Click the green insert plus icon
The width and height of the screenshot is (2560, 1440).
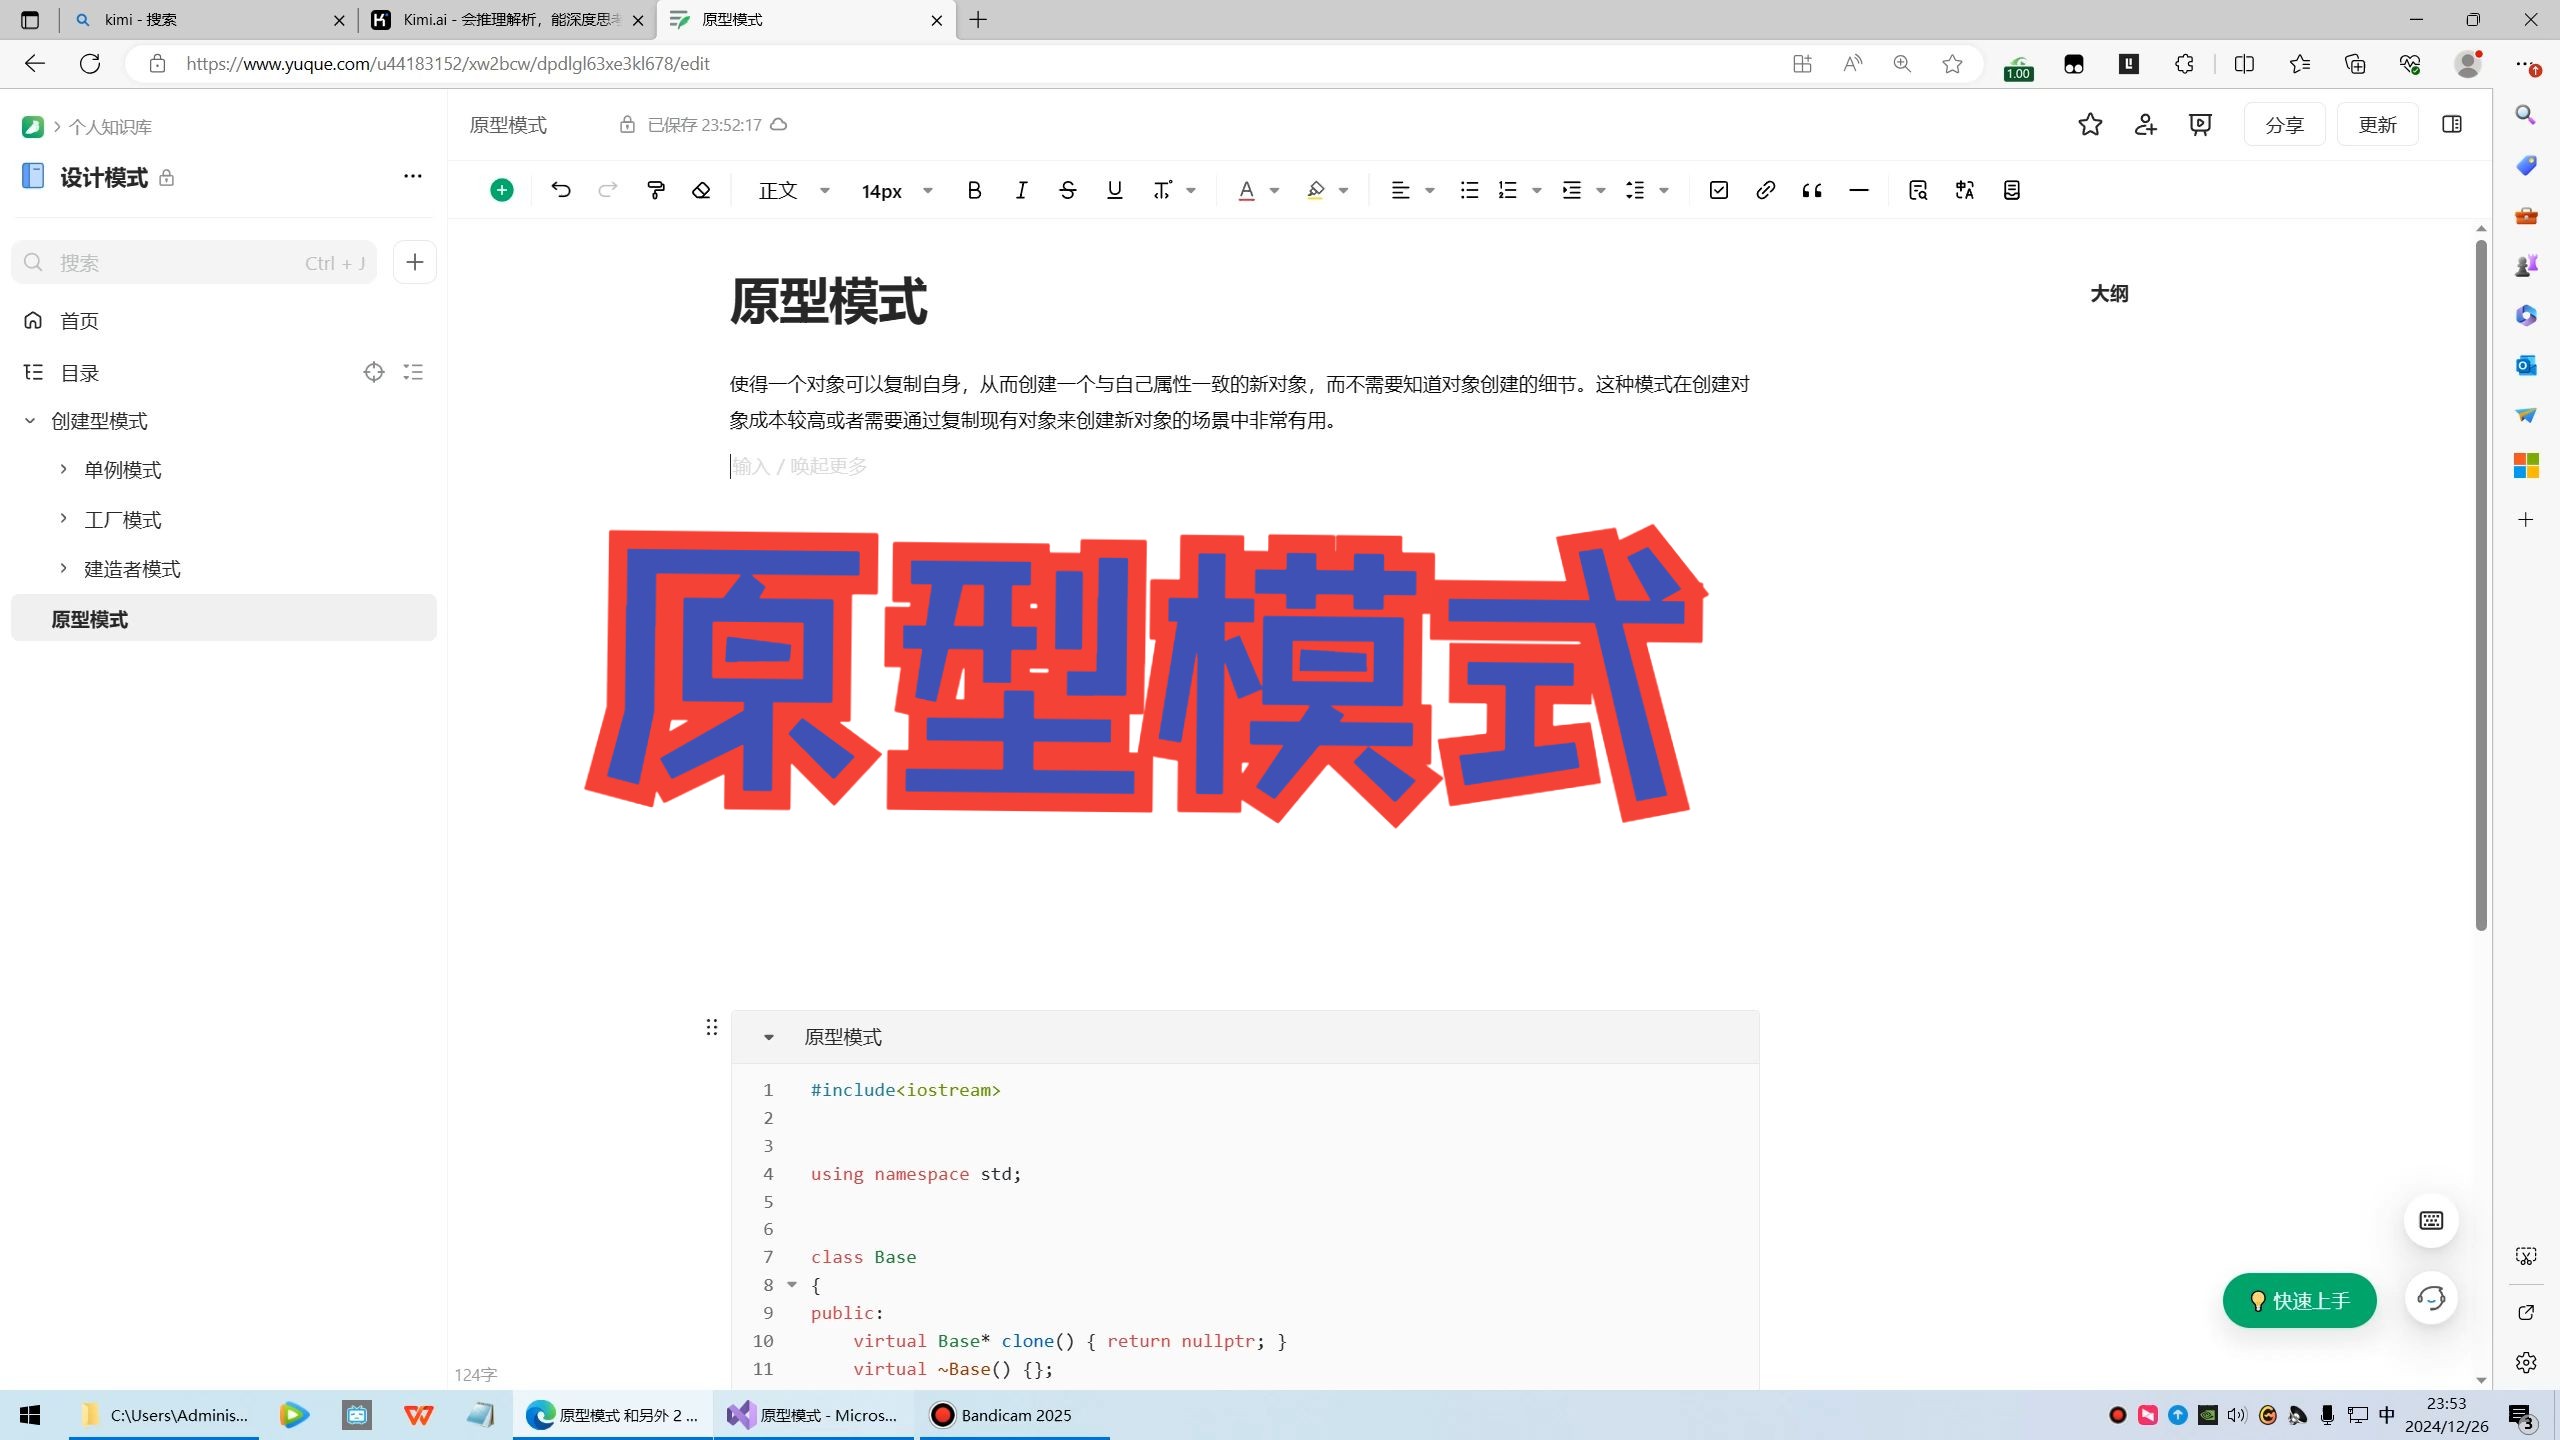tap(502, 190)
